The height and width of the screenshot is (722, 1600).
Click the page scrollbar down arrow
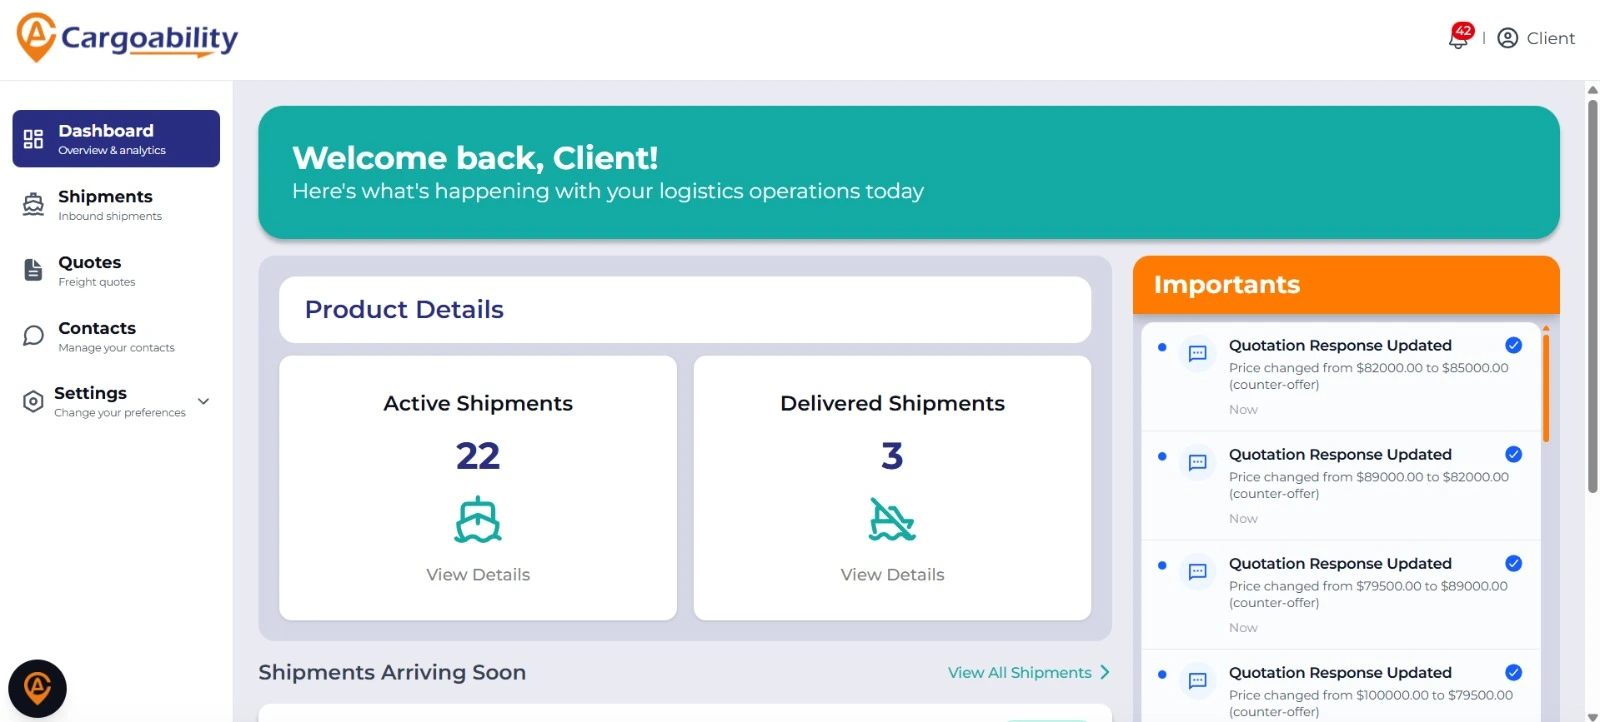coord(1592,715)
